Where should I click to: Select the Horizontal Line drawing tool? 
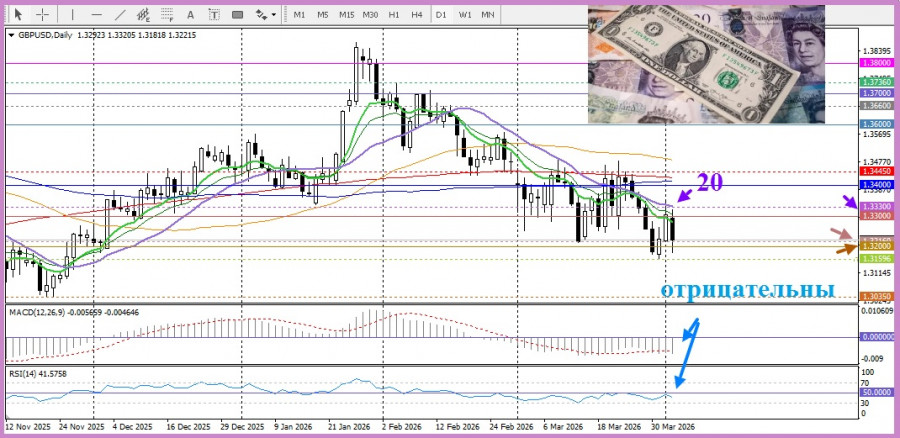pos(96,14)
